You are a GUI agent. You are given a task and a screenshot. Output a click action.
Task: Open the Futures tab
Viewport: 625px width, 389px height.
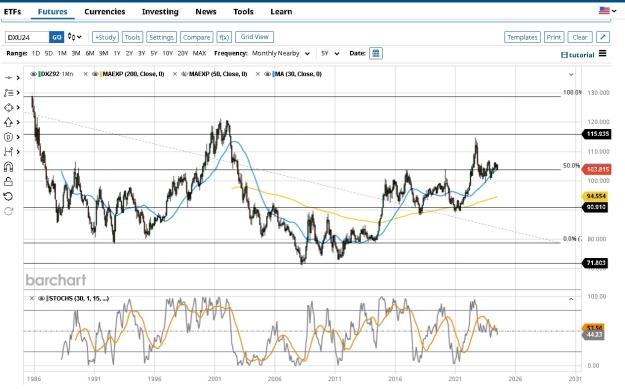tap(53, 12)
